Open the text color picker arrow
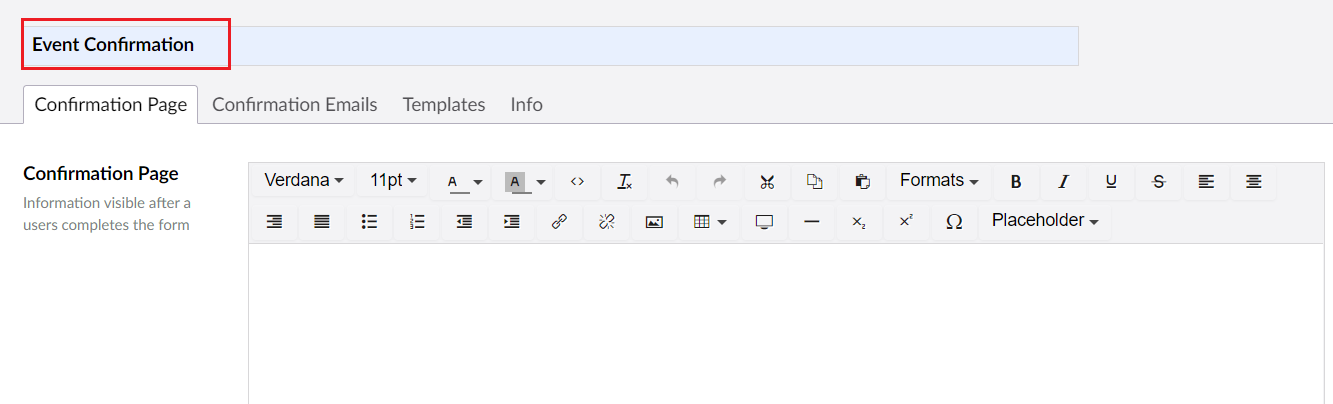The height and width of the screenshot is (404, 1333). click(478, 183)
